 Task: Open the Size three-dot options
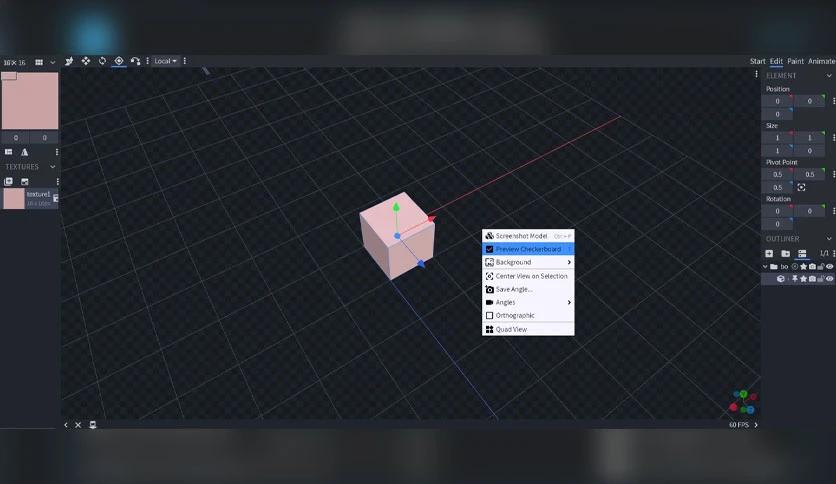833,138
